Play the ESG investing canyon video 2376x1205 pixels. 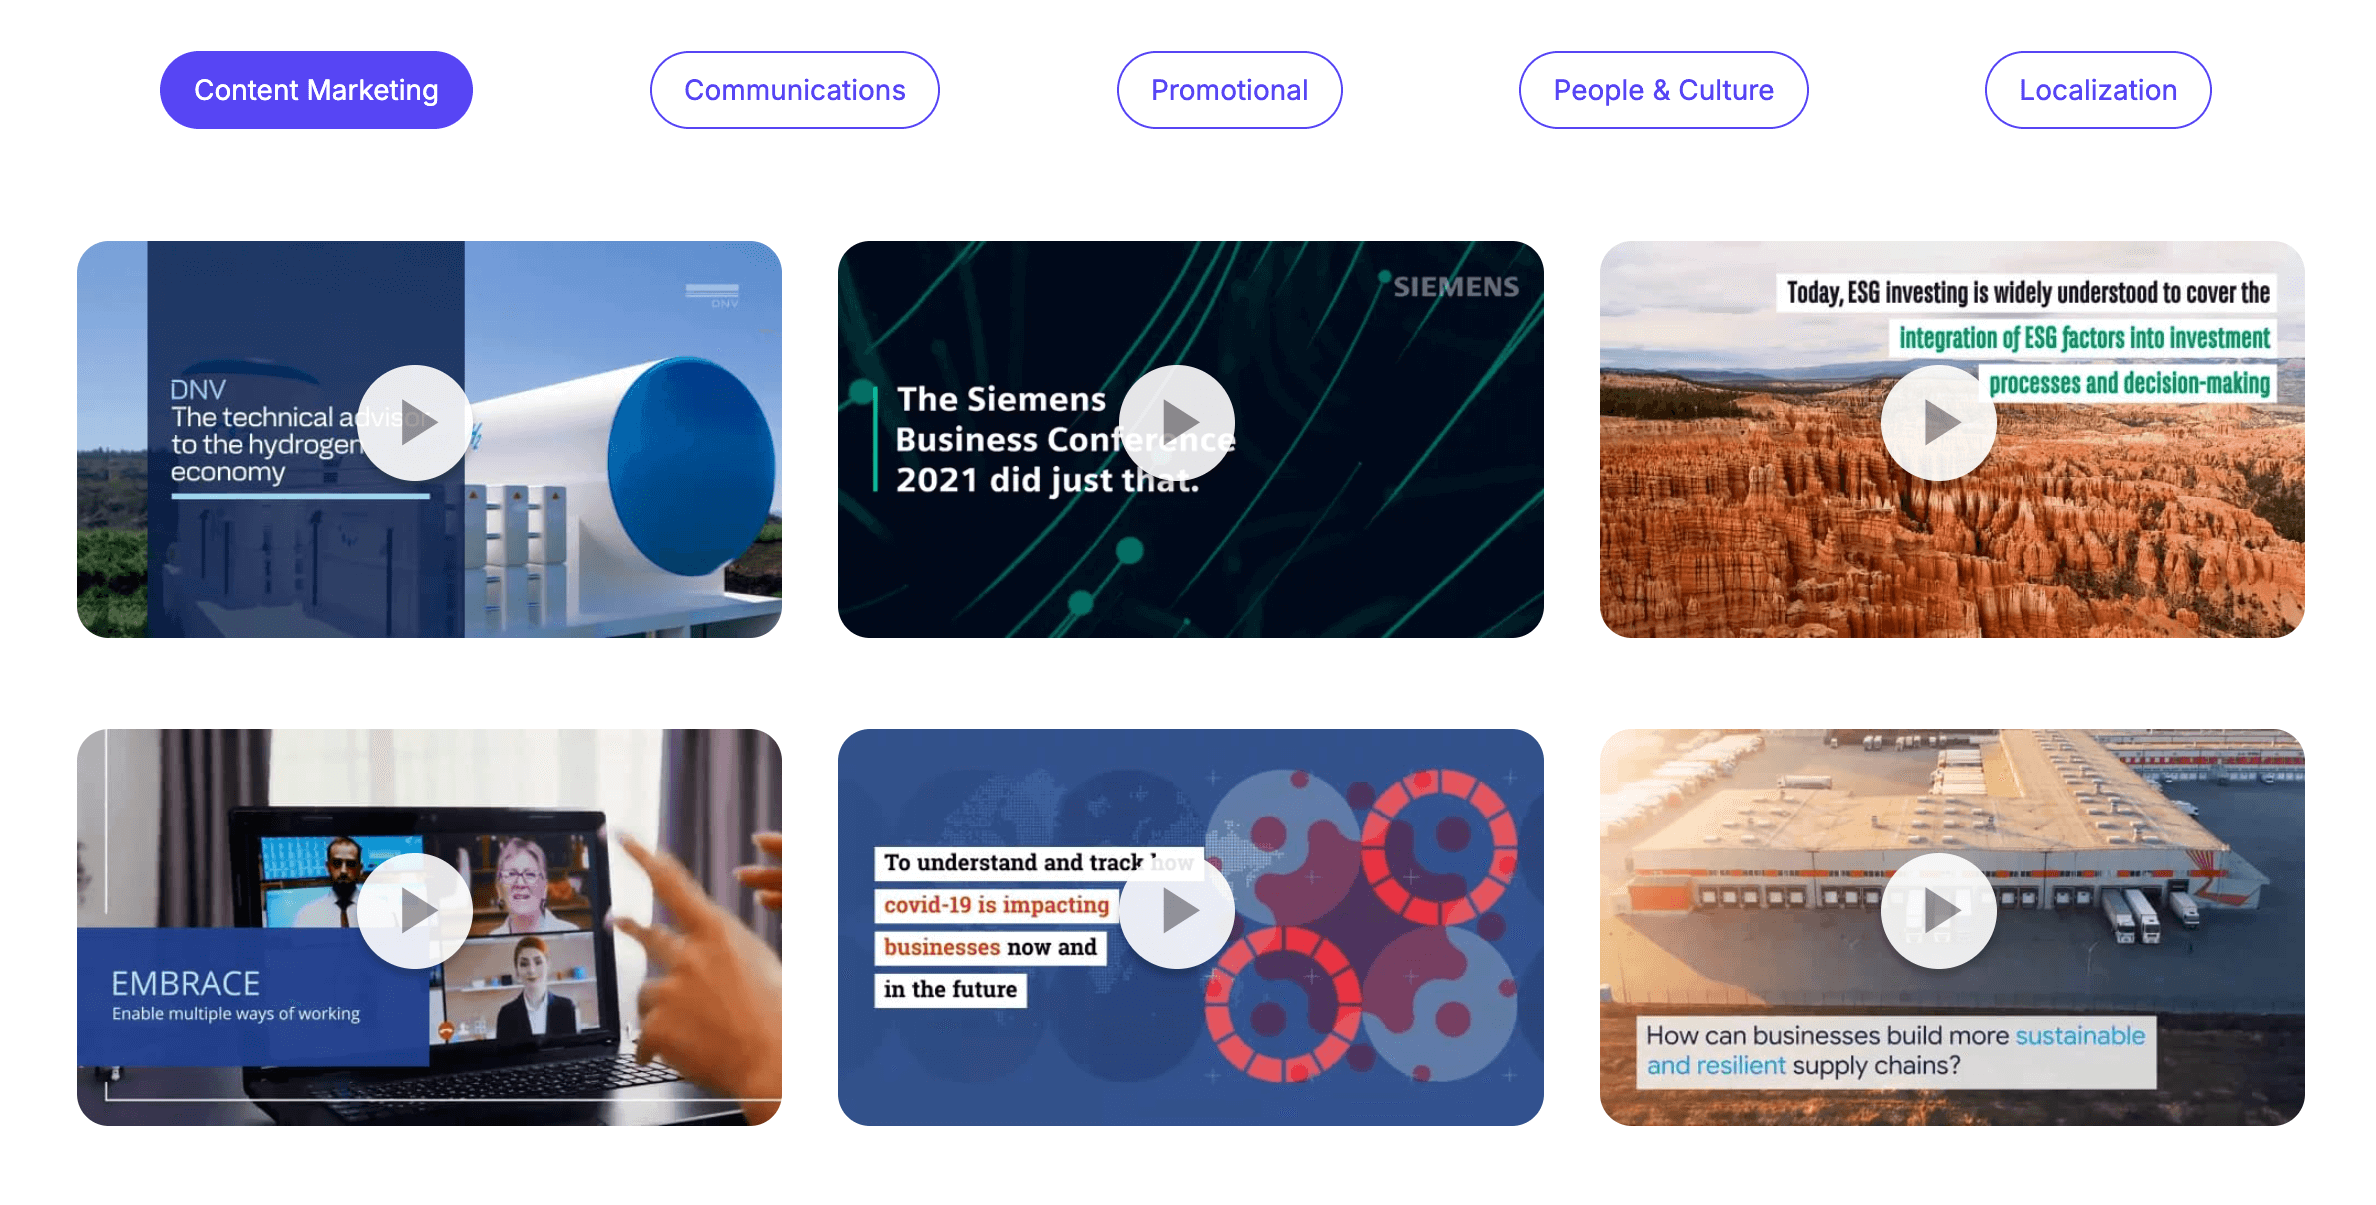[x=1939, y=422]
